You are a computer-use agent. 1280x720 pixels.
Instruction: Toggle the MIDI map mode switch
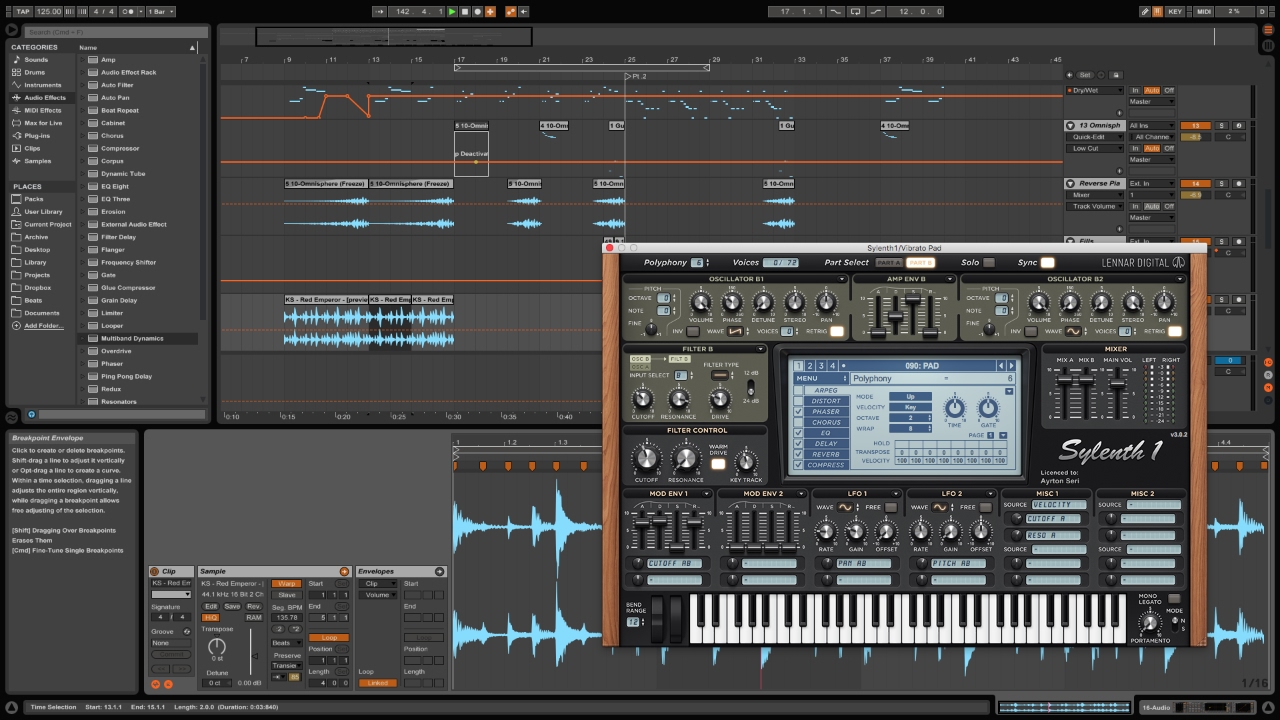1204,11
